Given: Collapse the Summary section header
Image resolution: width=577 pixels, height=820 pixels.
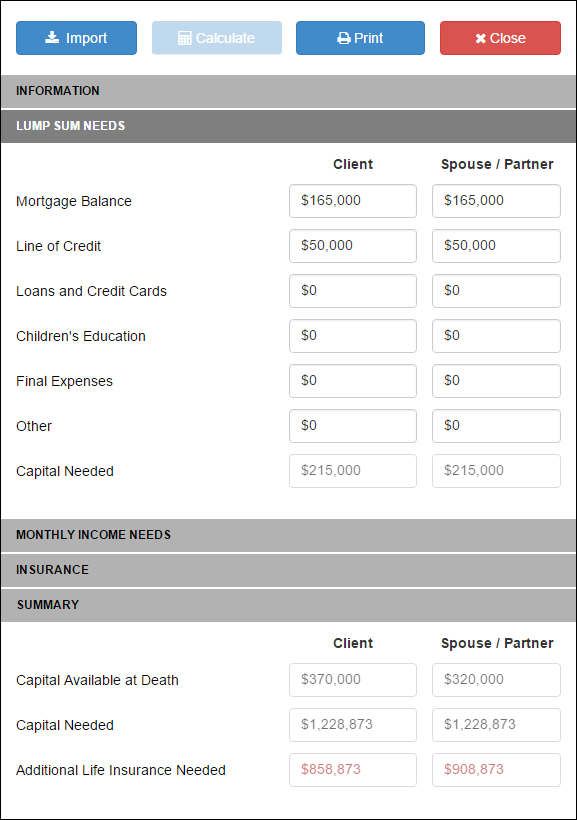Looking at the screenshot, I should click(288, 605).
